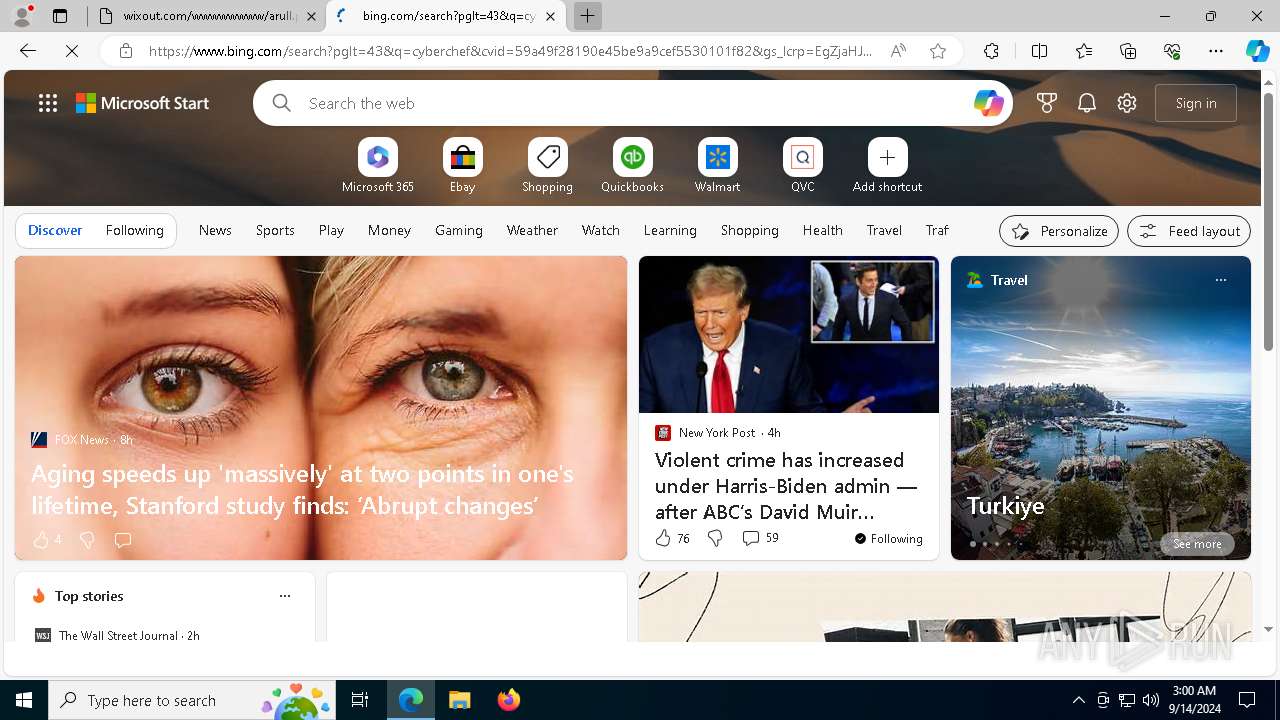1280x720 pixels.
Task: Open the Favorites list
Action: point(1084,51)
